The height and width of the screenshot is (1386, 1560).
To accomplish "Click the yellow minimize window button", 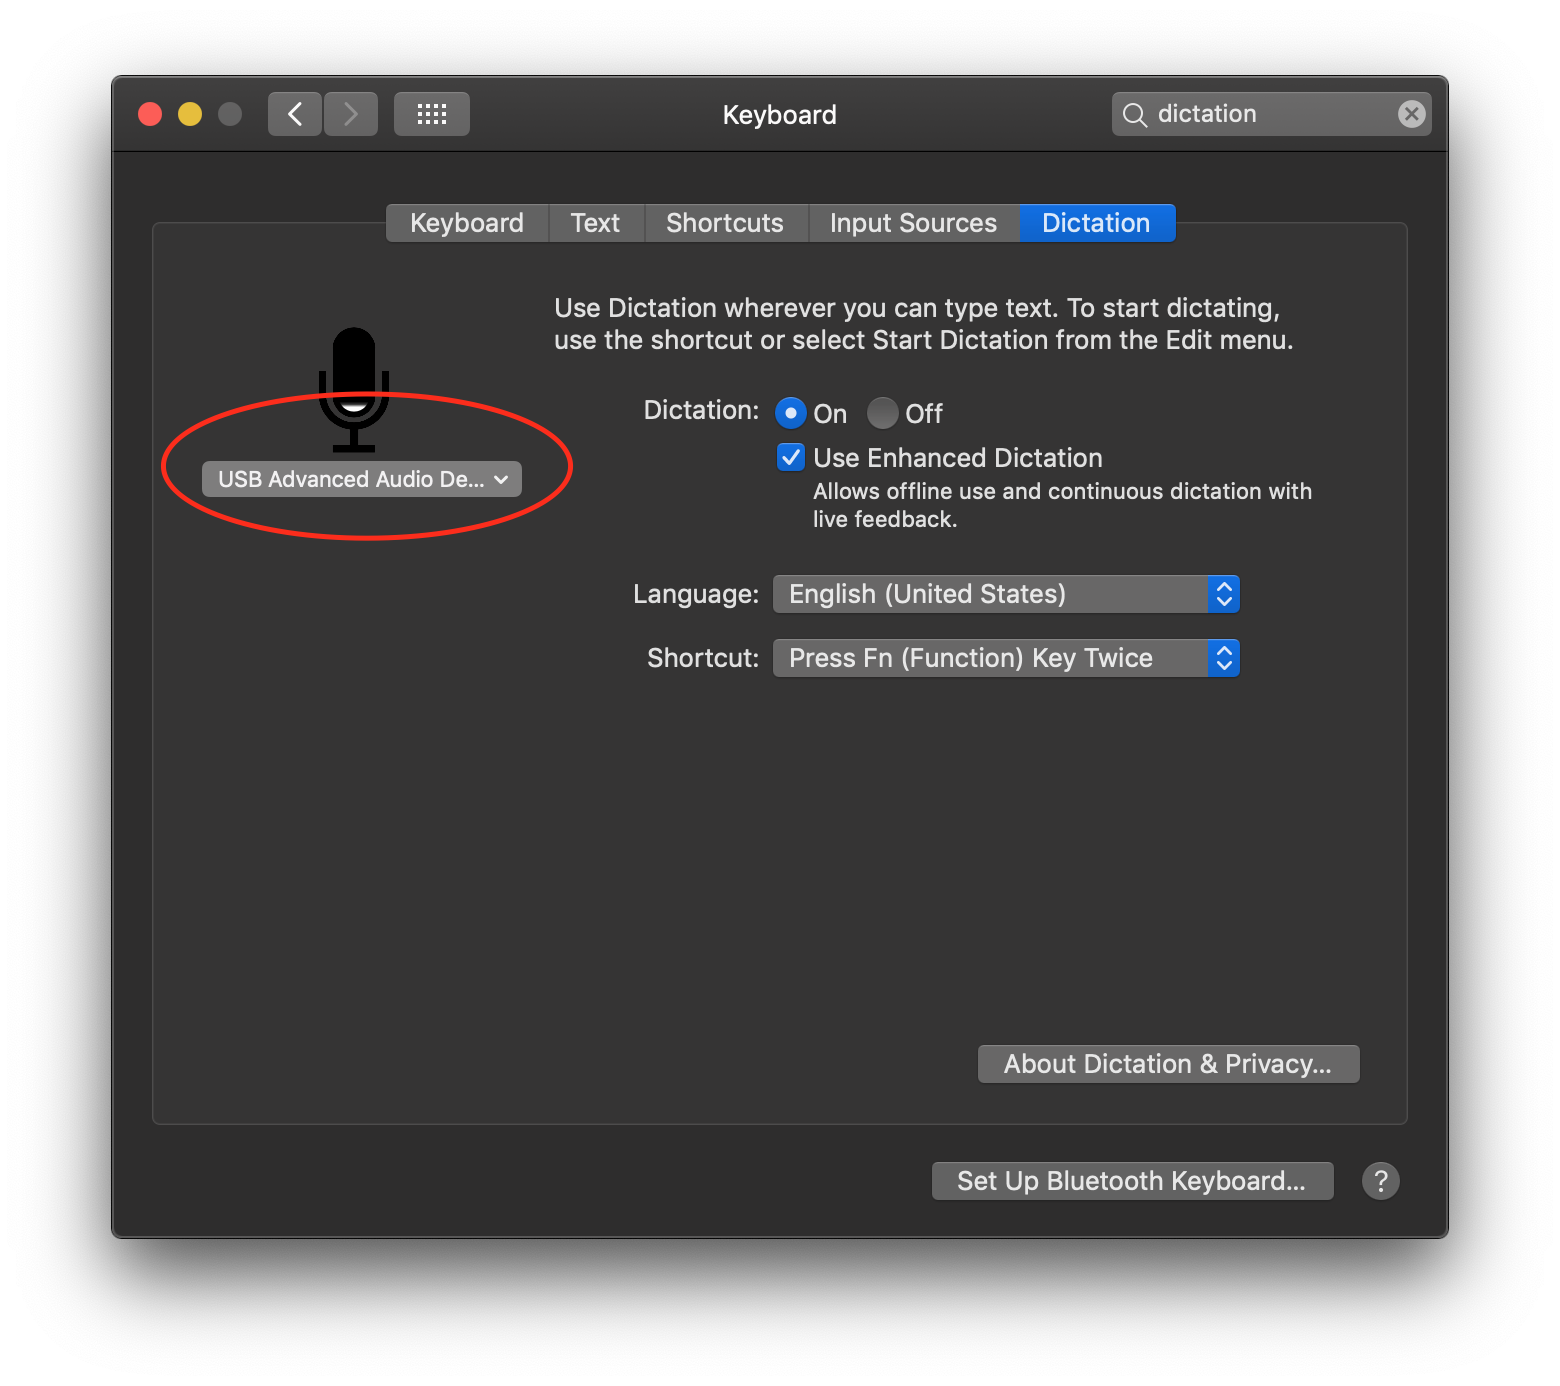I will [190, 114].
